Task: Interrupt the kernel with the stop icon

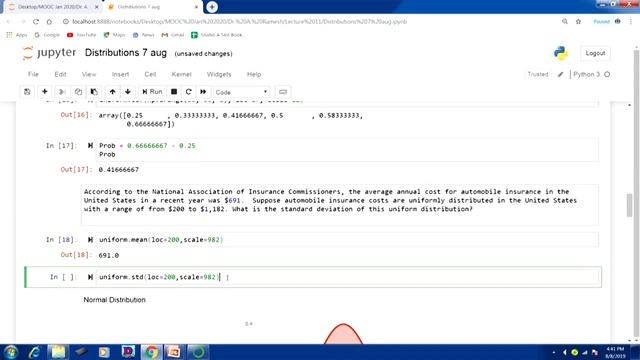Action: 174,92
